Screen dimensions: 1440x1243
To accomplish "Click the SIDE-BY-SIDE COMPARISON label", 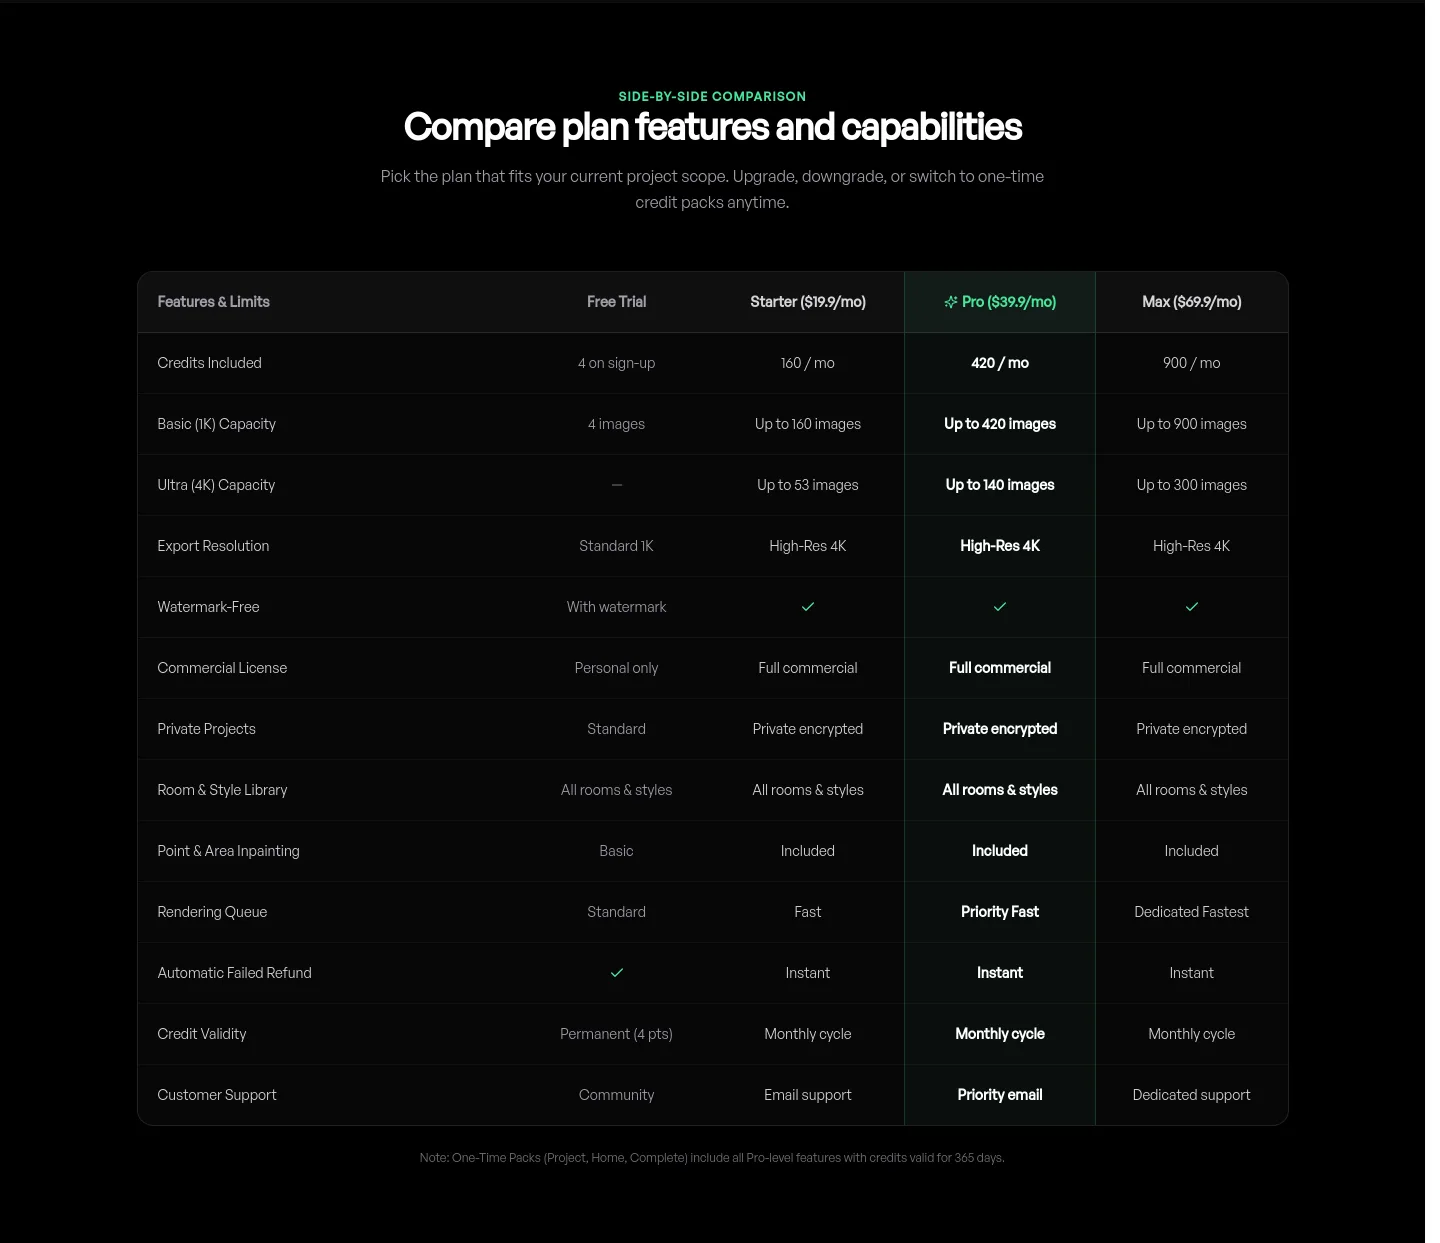I will 712,97.
